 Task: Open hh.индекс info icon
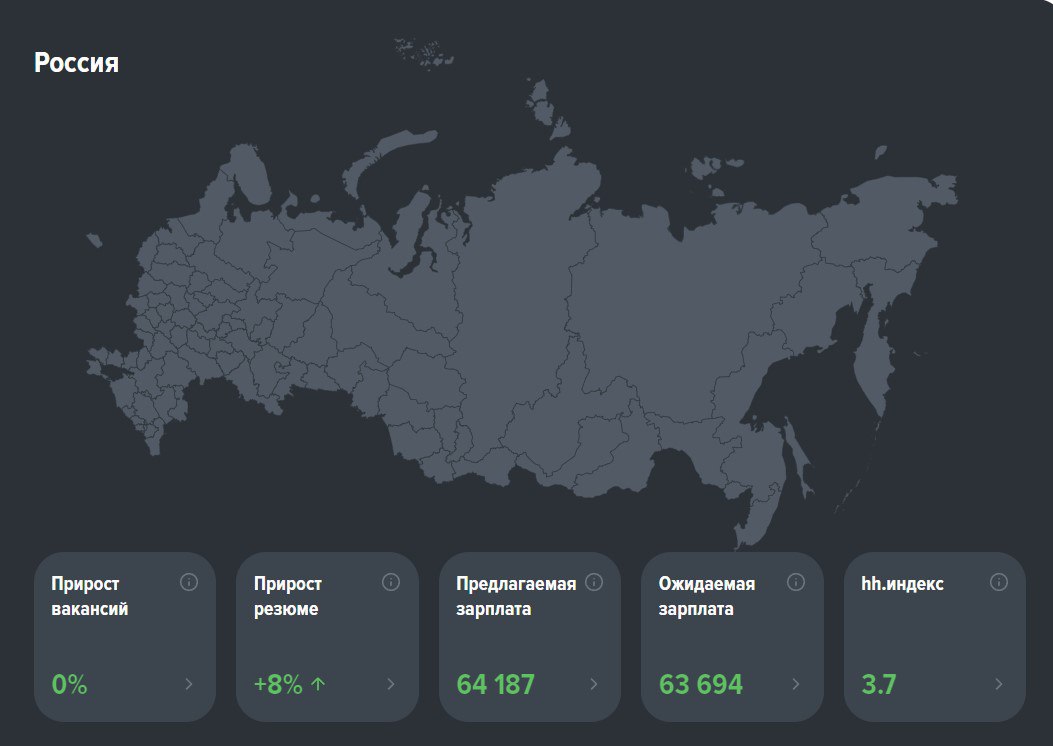[998, 582]
